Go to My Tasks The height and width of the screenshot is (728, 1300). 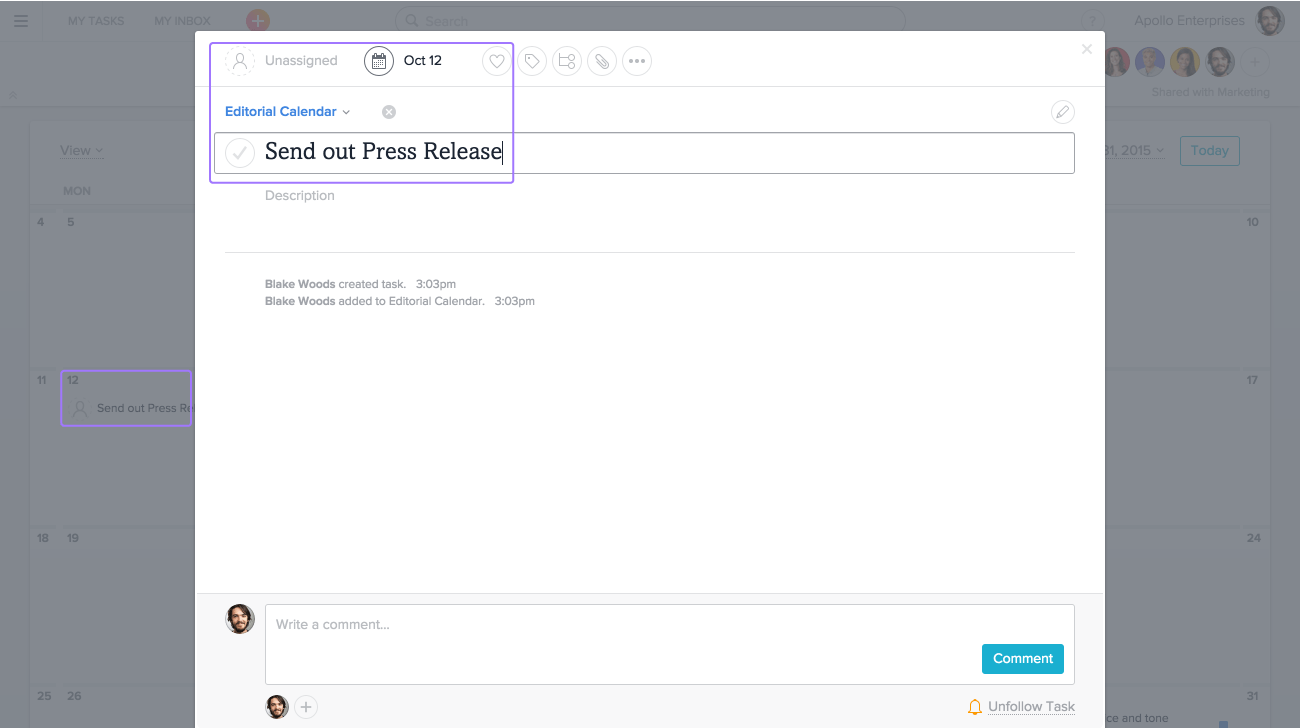point(96,21)
